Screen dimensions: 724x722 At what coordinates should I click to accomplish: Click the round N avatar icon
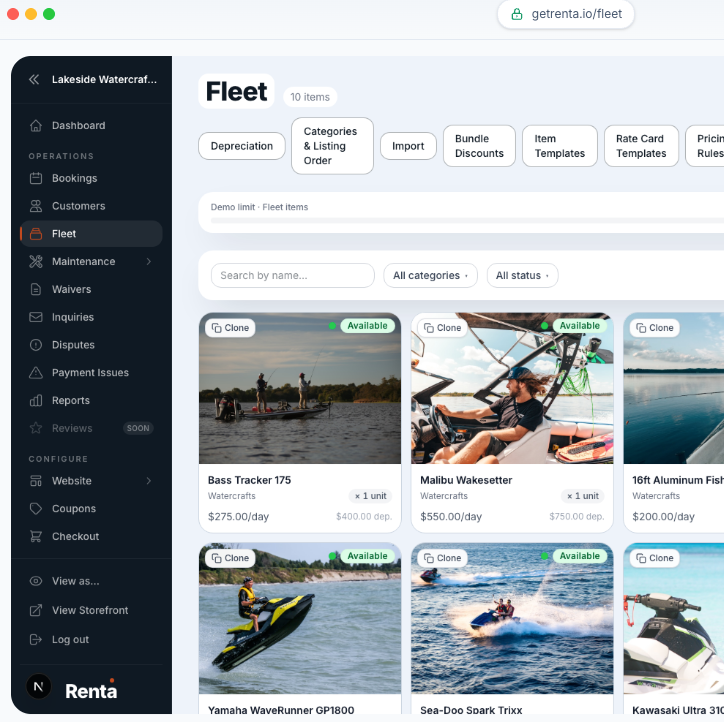point(39,686)
